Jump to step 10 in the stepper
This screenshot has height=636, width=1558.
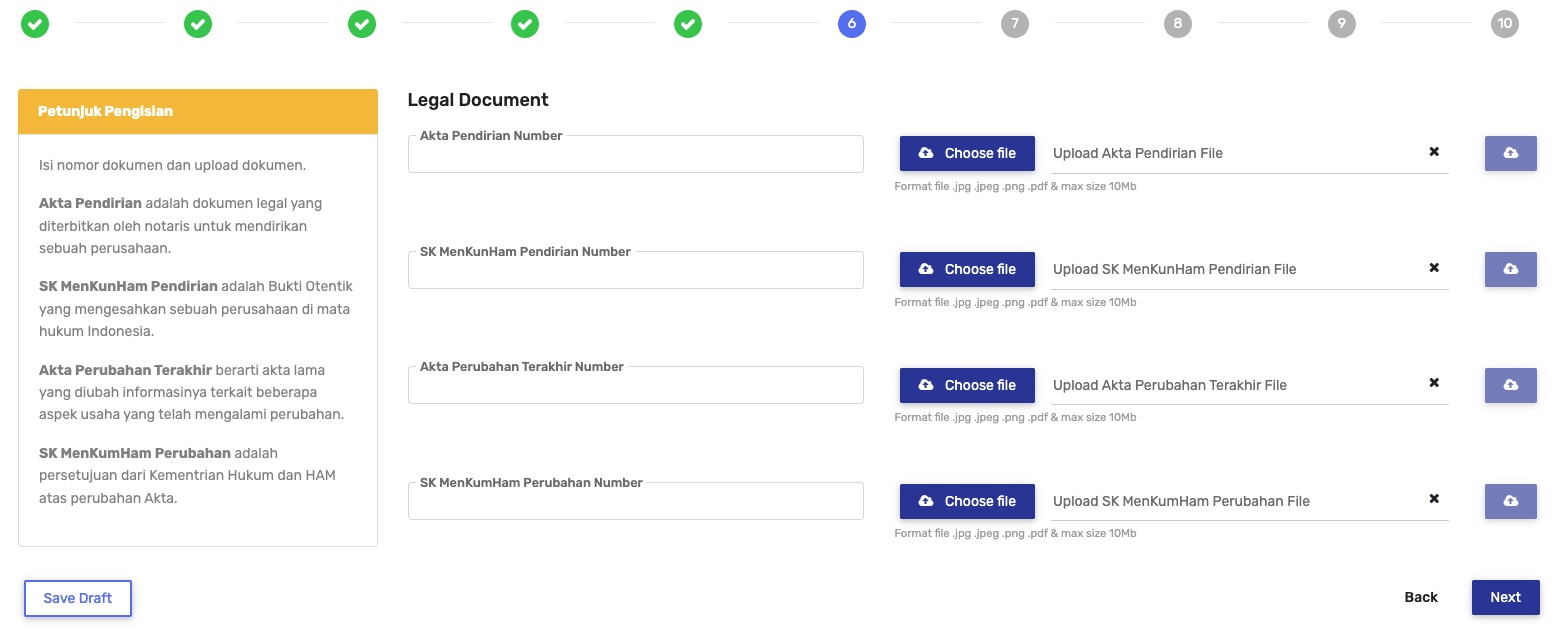click(1504, 24)
